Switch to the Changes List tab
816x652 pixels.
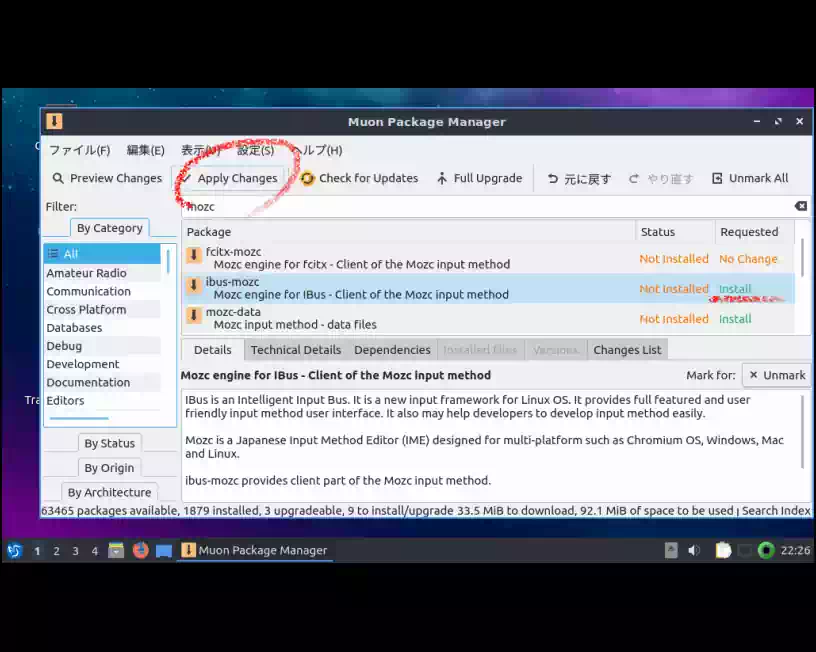click(627, 350)
